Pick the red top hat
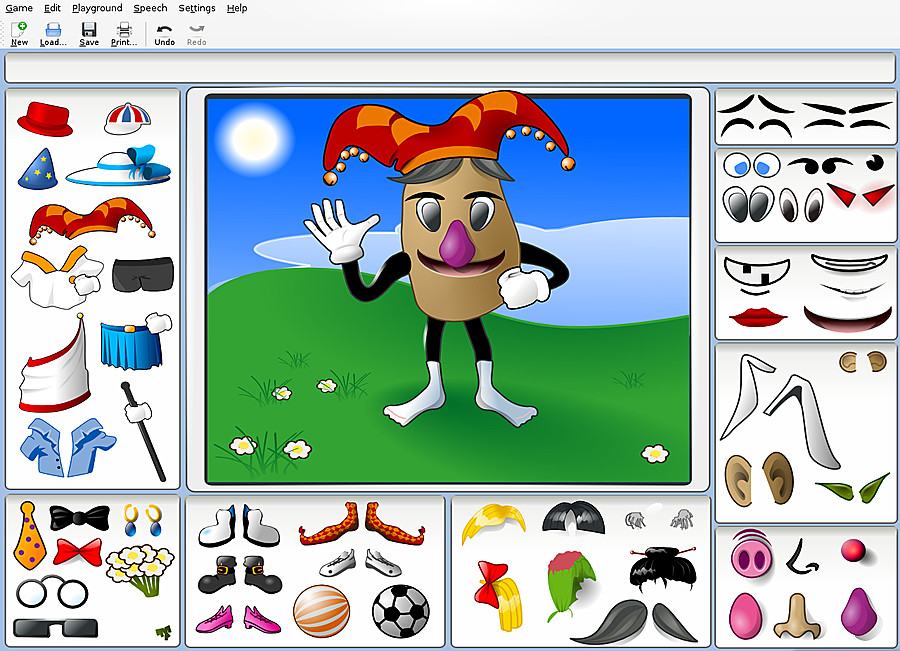This screenshot has height=651, width=900. [x=45, y=119]
